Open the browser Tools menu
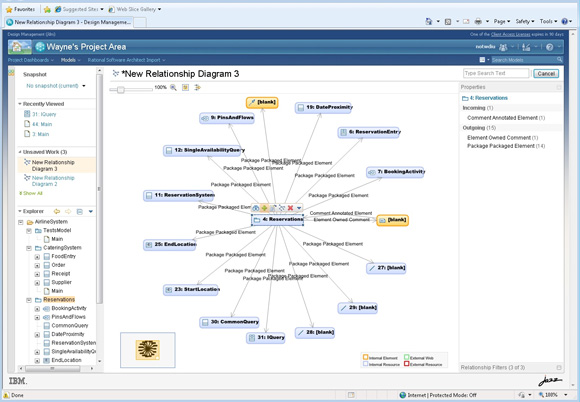 pos(548,21)
